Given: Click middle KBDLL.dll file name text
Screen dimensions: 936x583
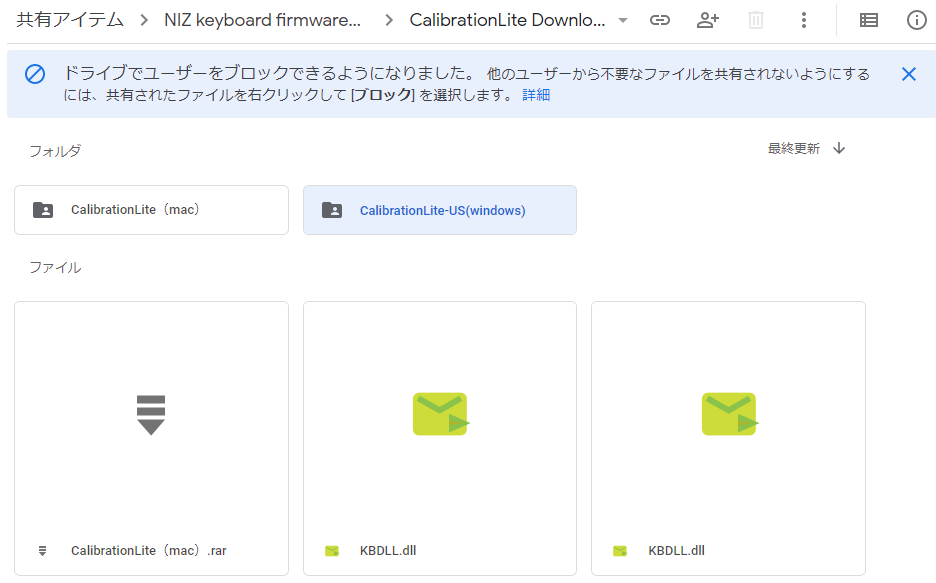Looking at the screenshot, I should click(388, 551).
